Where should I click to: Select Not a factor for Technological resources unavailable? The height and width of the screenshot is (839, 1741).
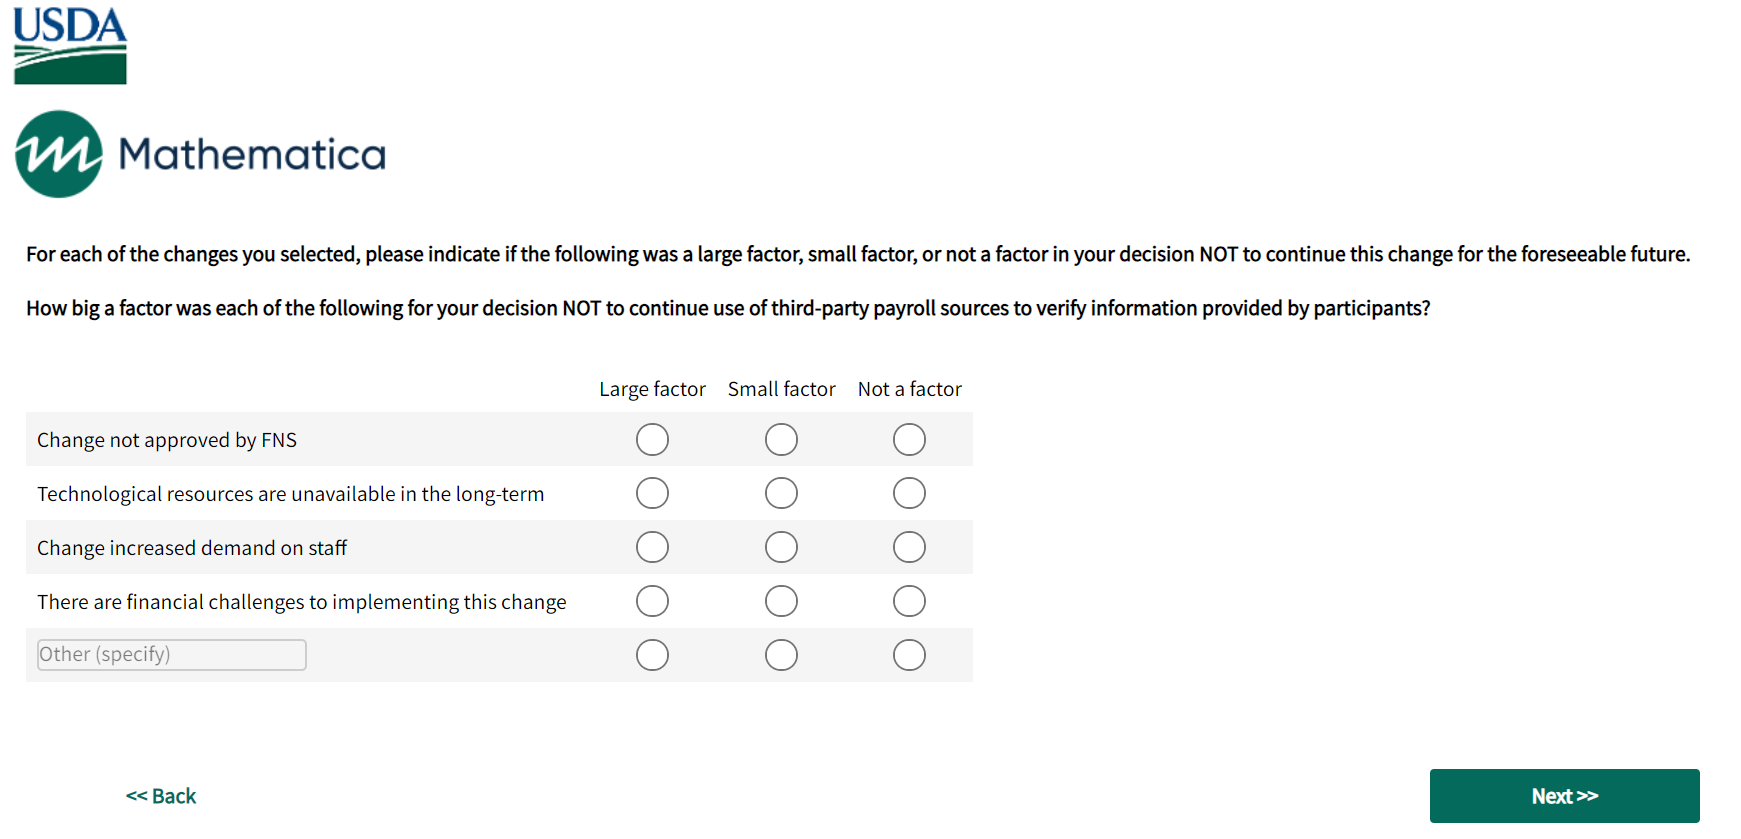909,493
